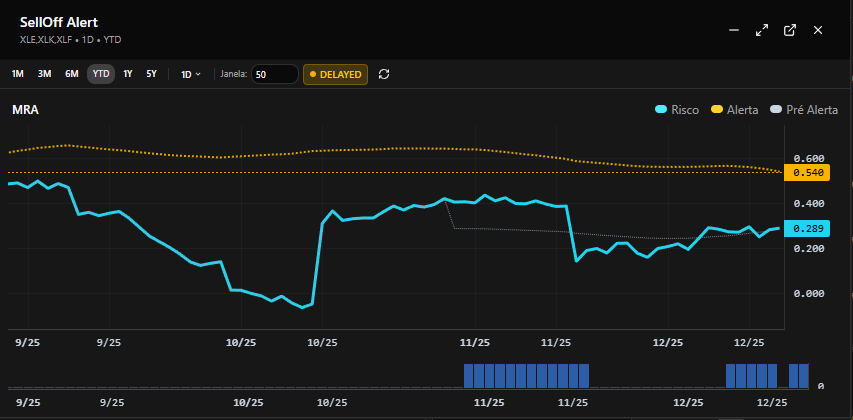Viewport: 853px width, 420px height.
Task: Toggle the Alerta series visibility
Action: tap(733, 110)
